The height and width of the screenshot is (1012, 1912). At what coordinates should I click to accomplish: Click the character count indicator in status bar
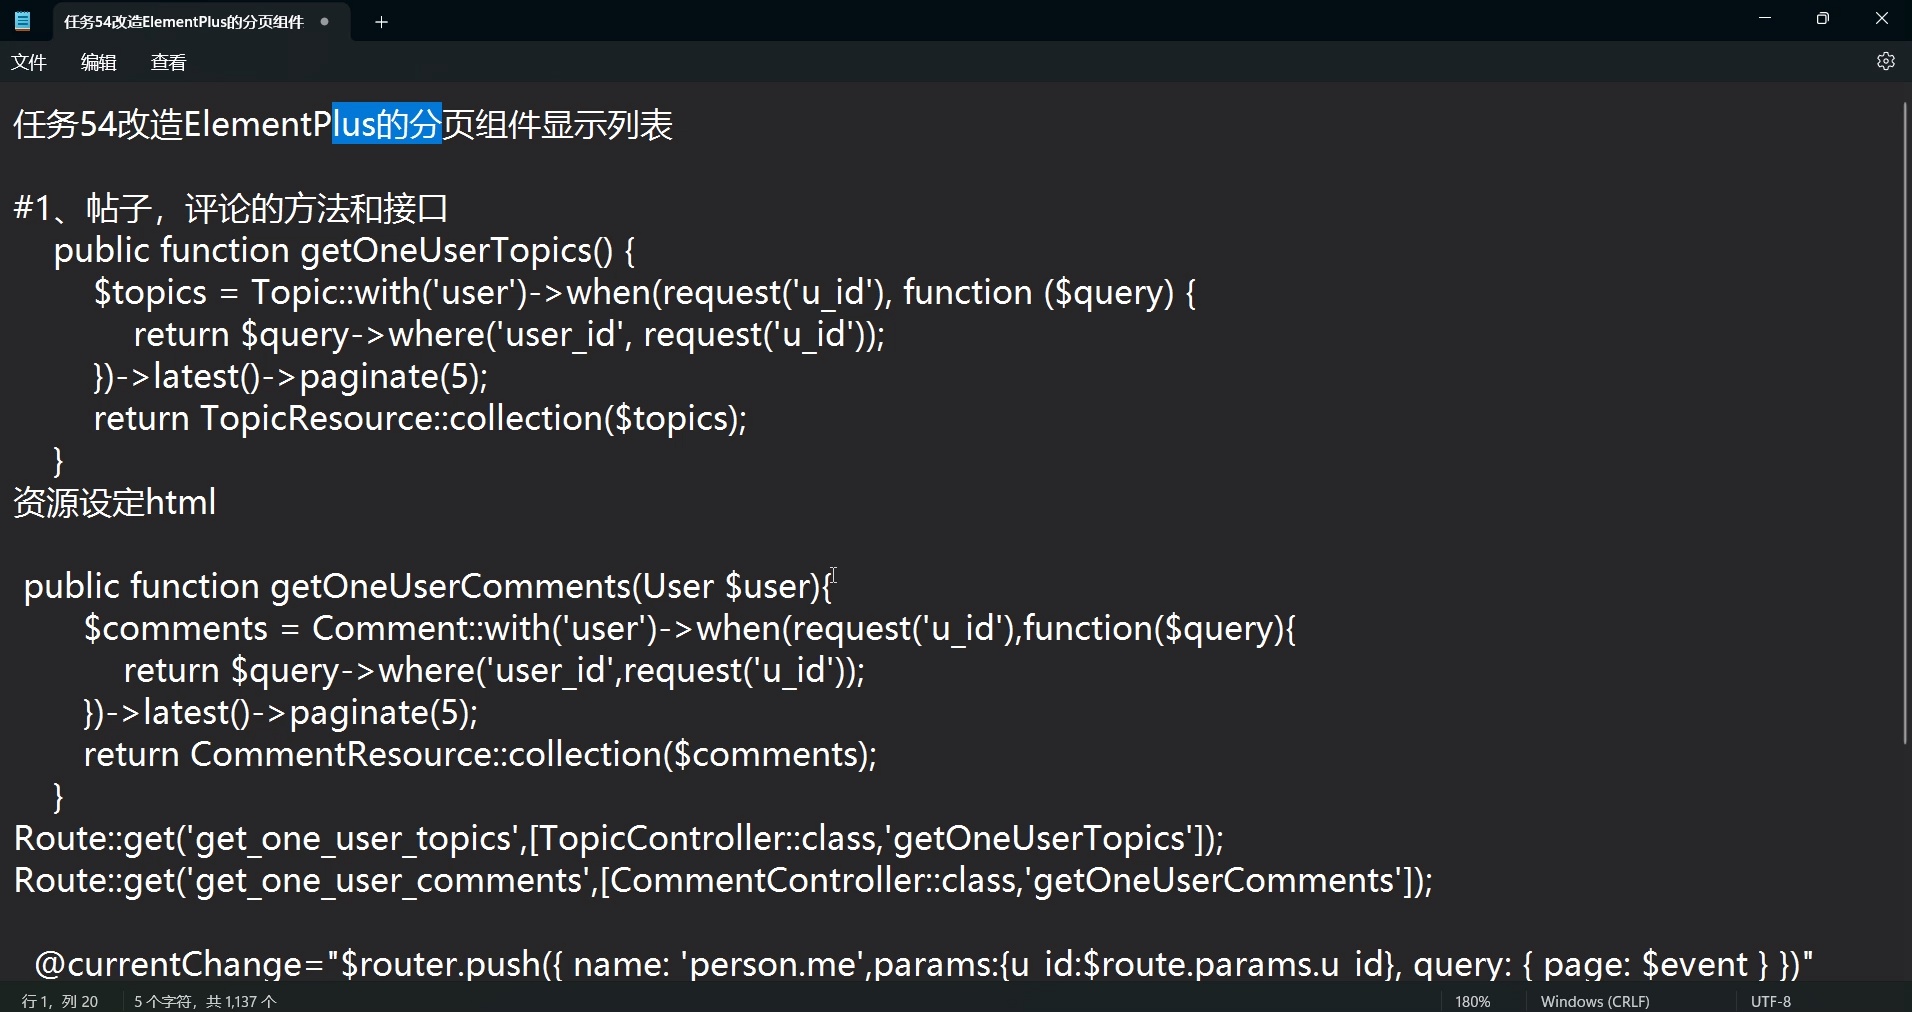pyautogui.click(x=204, y=1001)
